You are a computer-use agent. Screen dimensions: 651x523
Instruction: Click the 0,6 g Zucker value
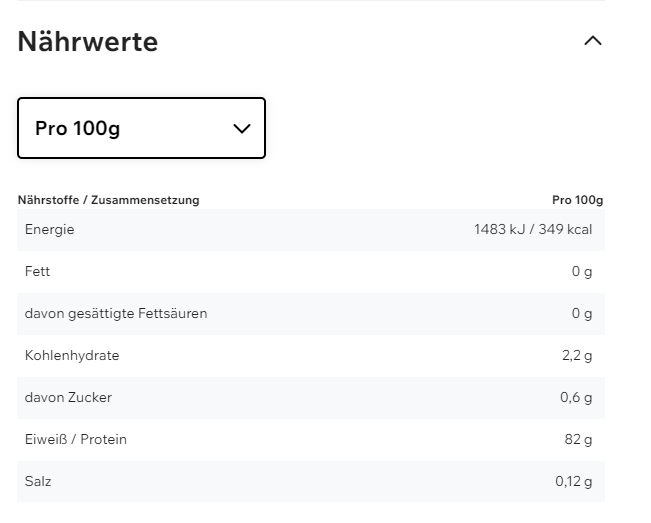coord(576,398)
